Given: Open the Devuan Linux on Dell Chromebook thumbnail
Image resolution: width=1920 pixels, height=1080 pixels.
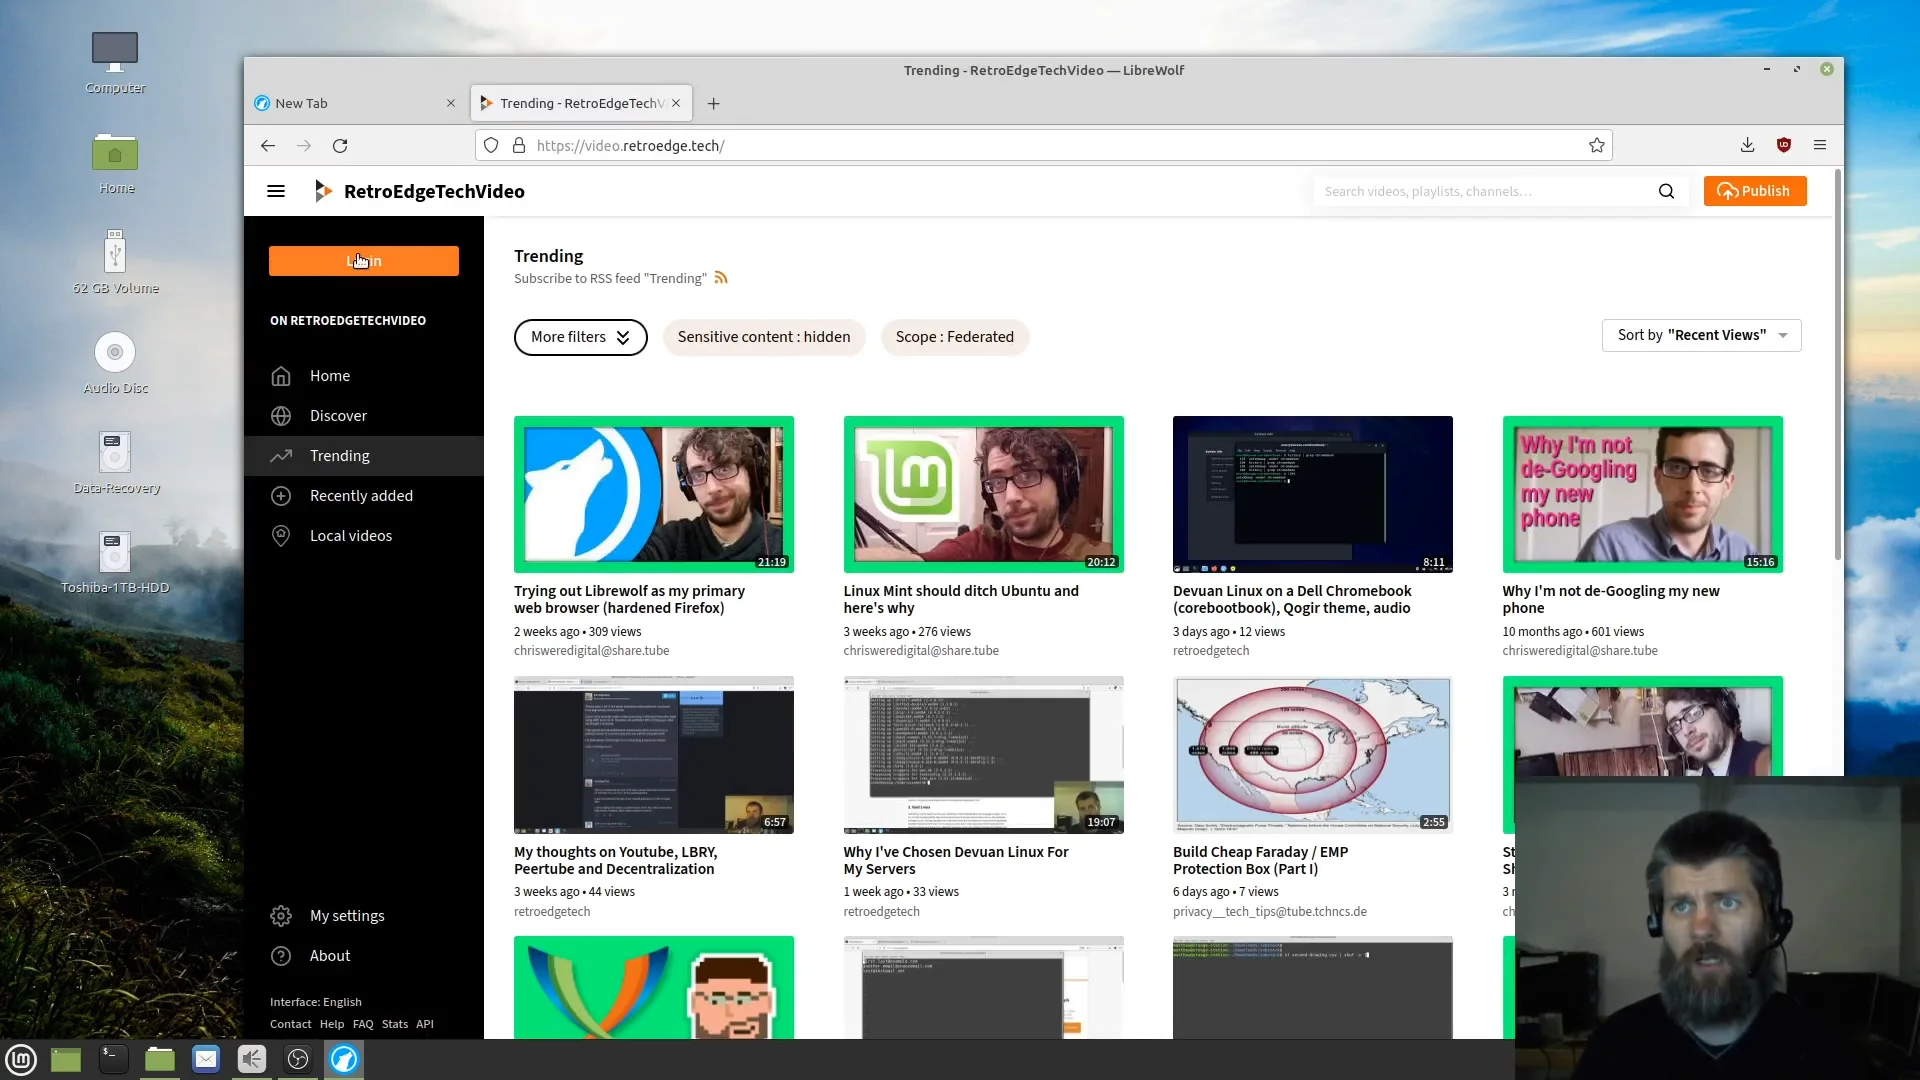Looking at the screenshot, I should [1312, 495].
